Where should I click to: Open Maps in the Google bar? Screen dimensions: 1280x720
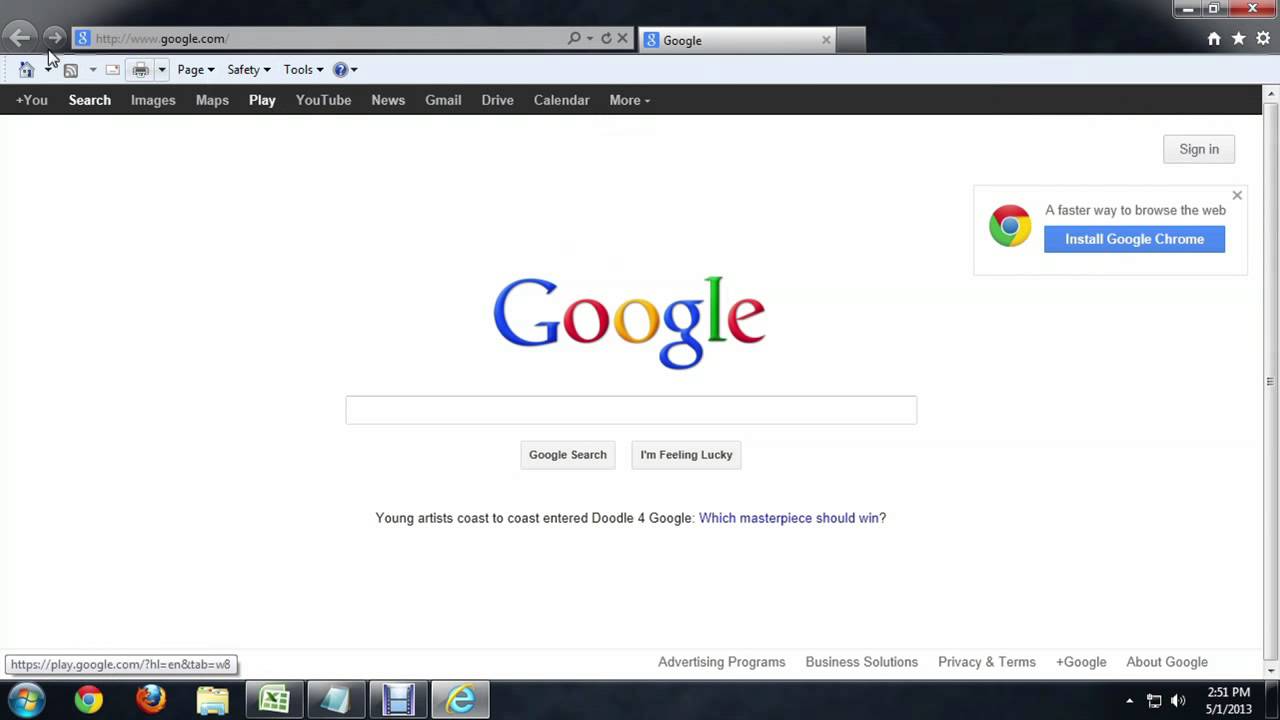click(x=212, y=100)
